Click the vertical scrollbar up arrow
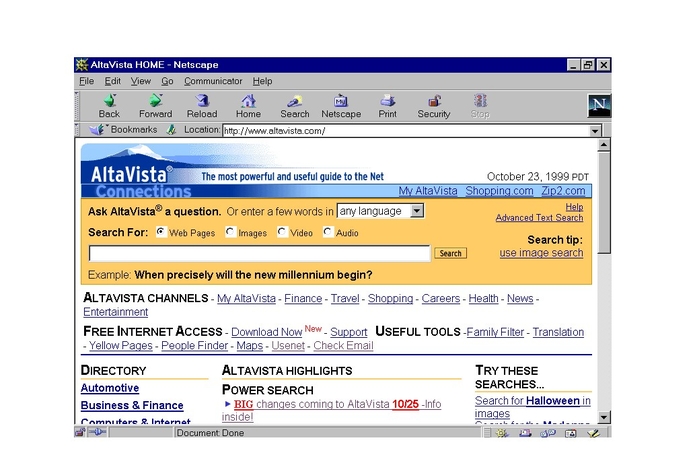This screenshot has width=693, height=461. point(604,145)
